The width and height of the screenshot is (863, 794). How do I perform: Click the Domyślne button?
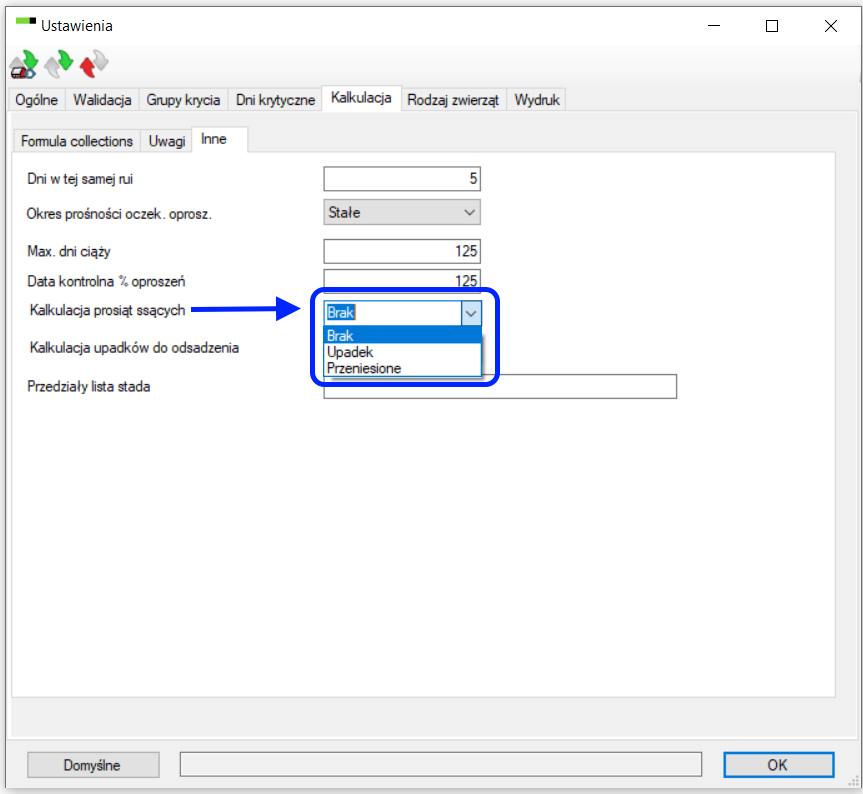click(93, 765)
